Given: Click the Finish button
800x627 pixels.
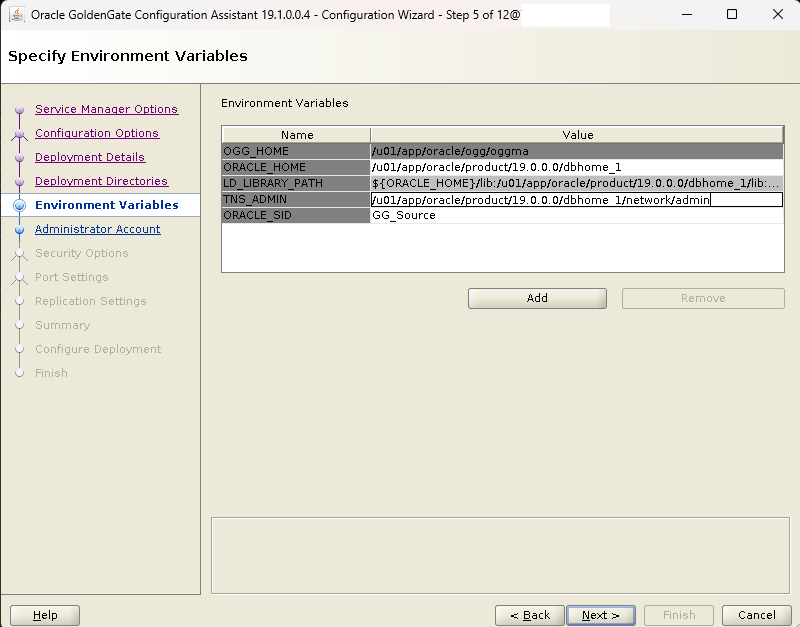Looking at the screenshot, I should 679,615.
